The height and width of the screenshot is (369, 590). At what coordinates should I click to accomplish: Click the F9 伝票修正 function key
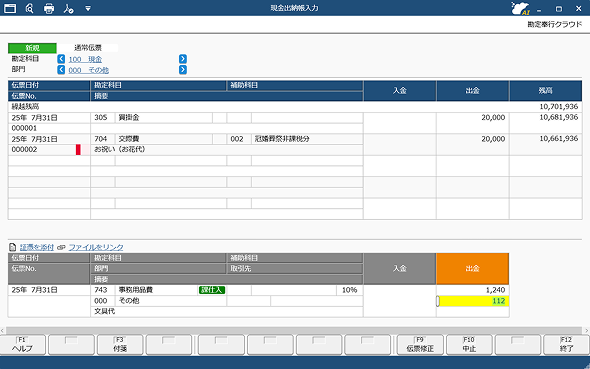[420, 345]
